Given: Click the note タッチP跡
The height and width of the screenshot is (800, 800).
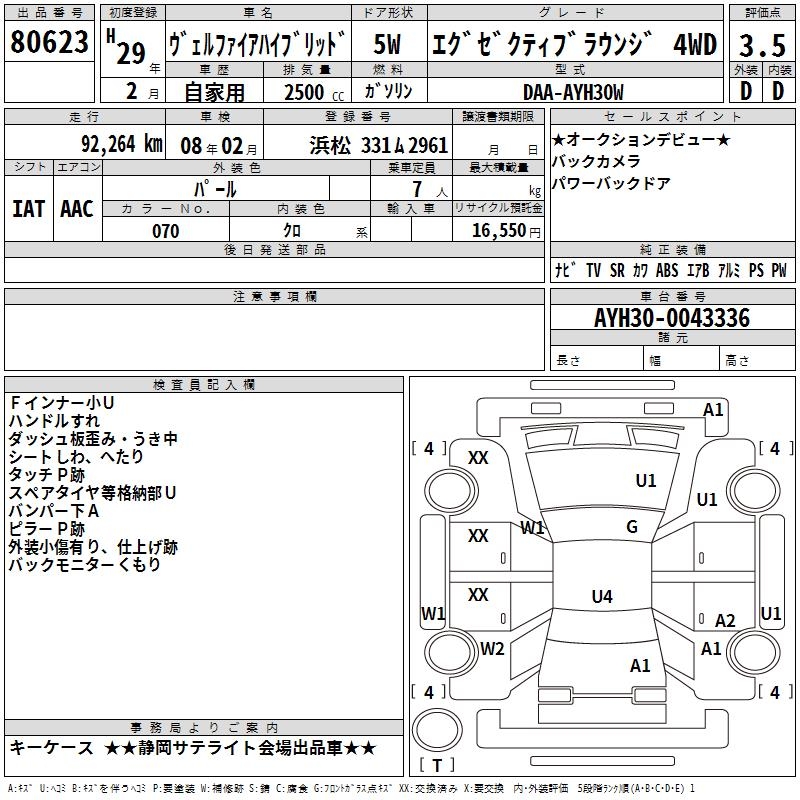Looking at the screenshot, I should (47, 475).
